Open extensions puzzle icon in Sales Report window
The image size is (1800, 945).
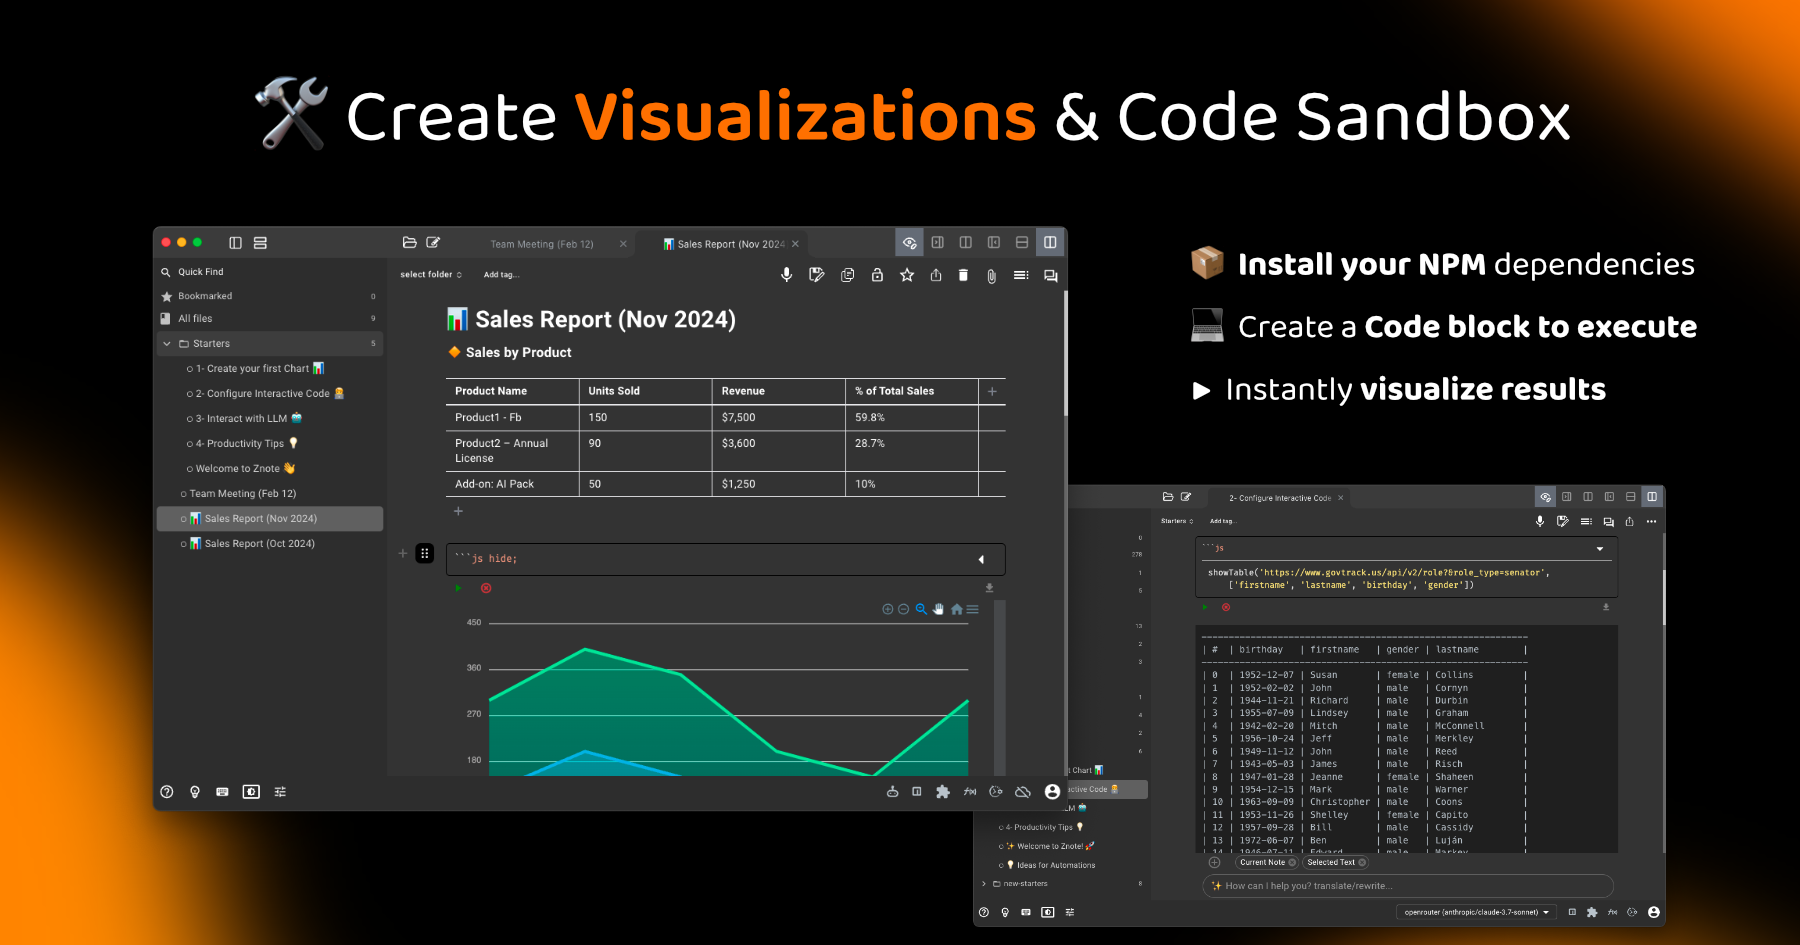click(943, 792)
